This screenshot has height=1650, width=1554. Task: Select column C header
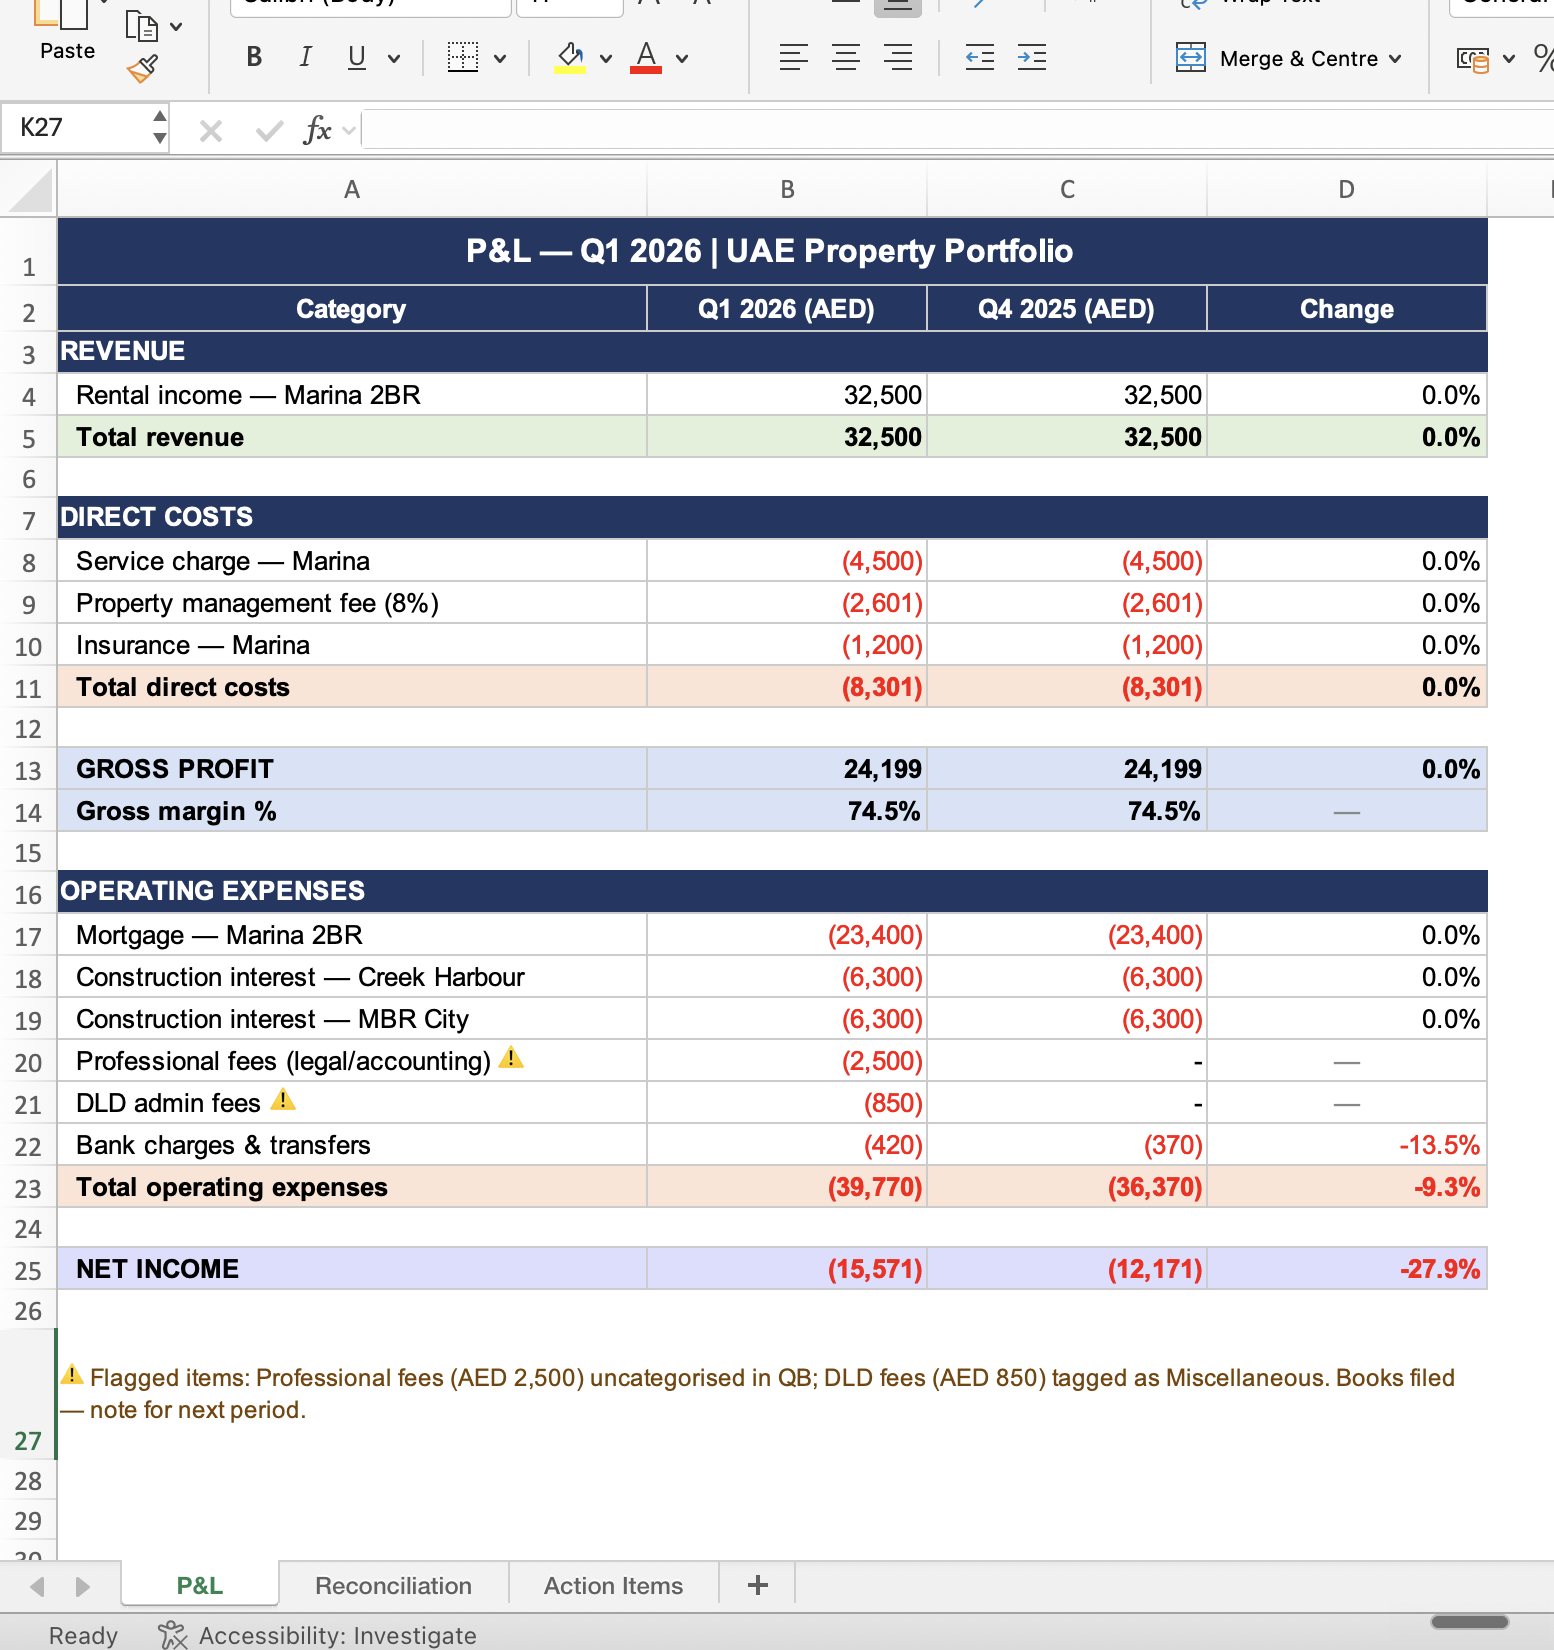coord(1067,190)
